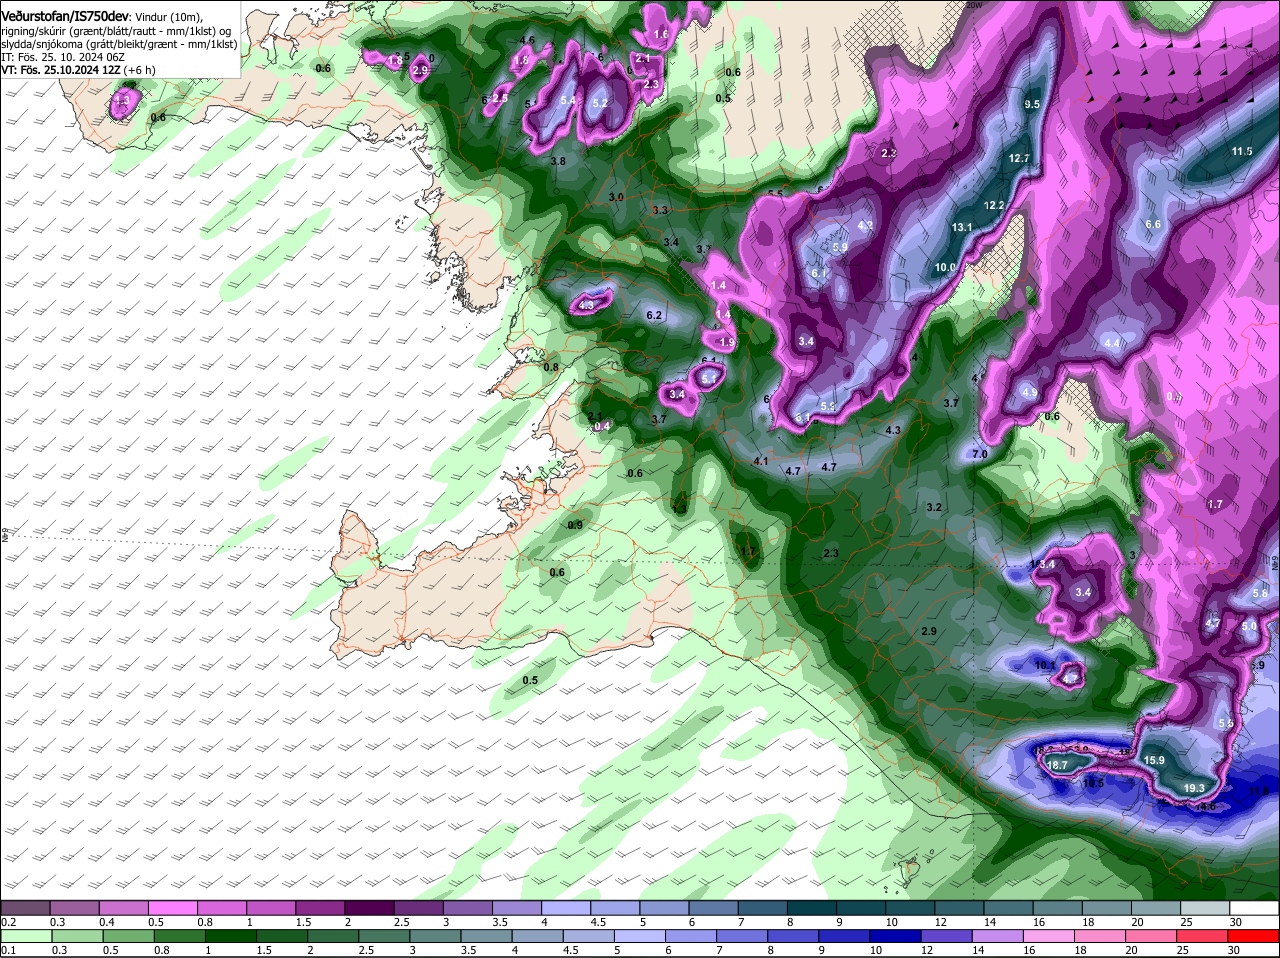The width and height of the screenshot is (1280, 958).
Task: Click the Vindur (10m) text in the title
Action: point(167,17)
